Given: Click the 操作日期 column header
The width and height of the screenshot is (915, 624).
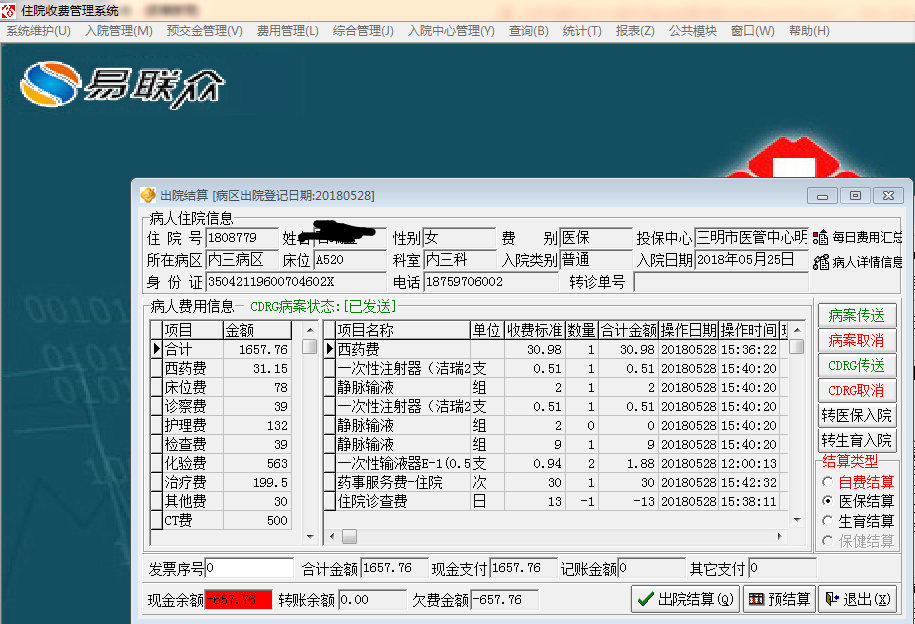Looking at the screenshot, I should coord(689,330).
